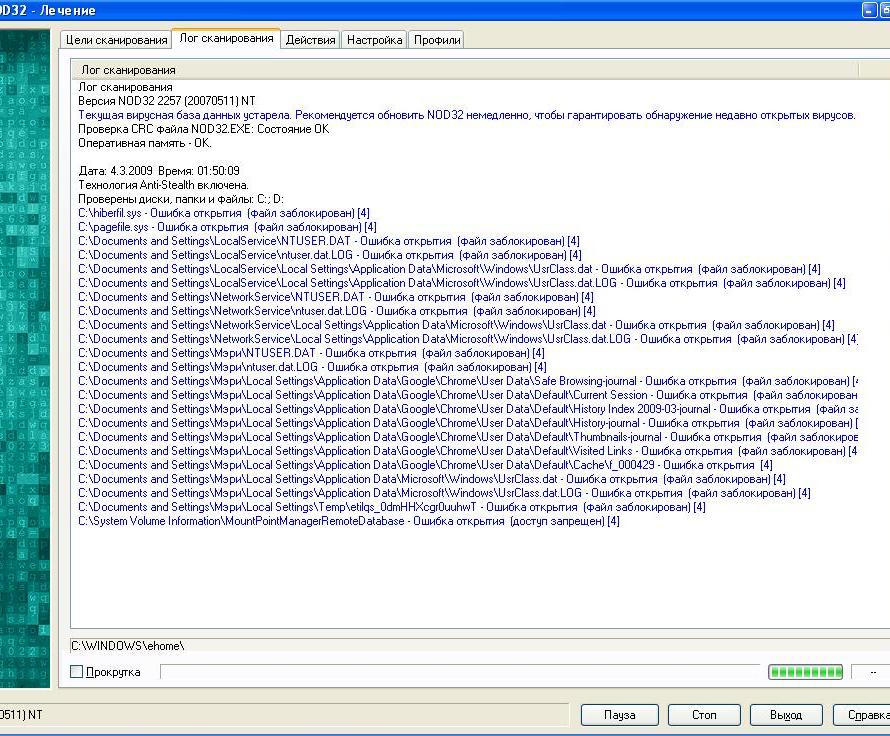Click the green scan activity indicator
The height and width of the screenshot is (736, 890).
pyautogui.click(x=805, y=672)
